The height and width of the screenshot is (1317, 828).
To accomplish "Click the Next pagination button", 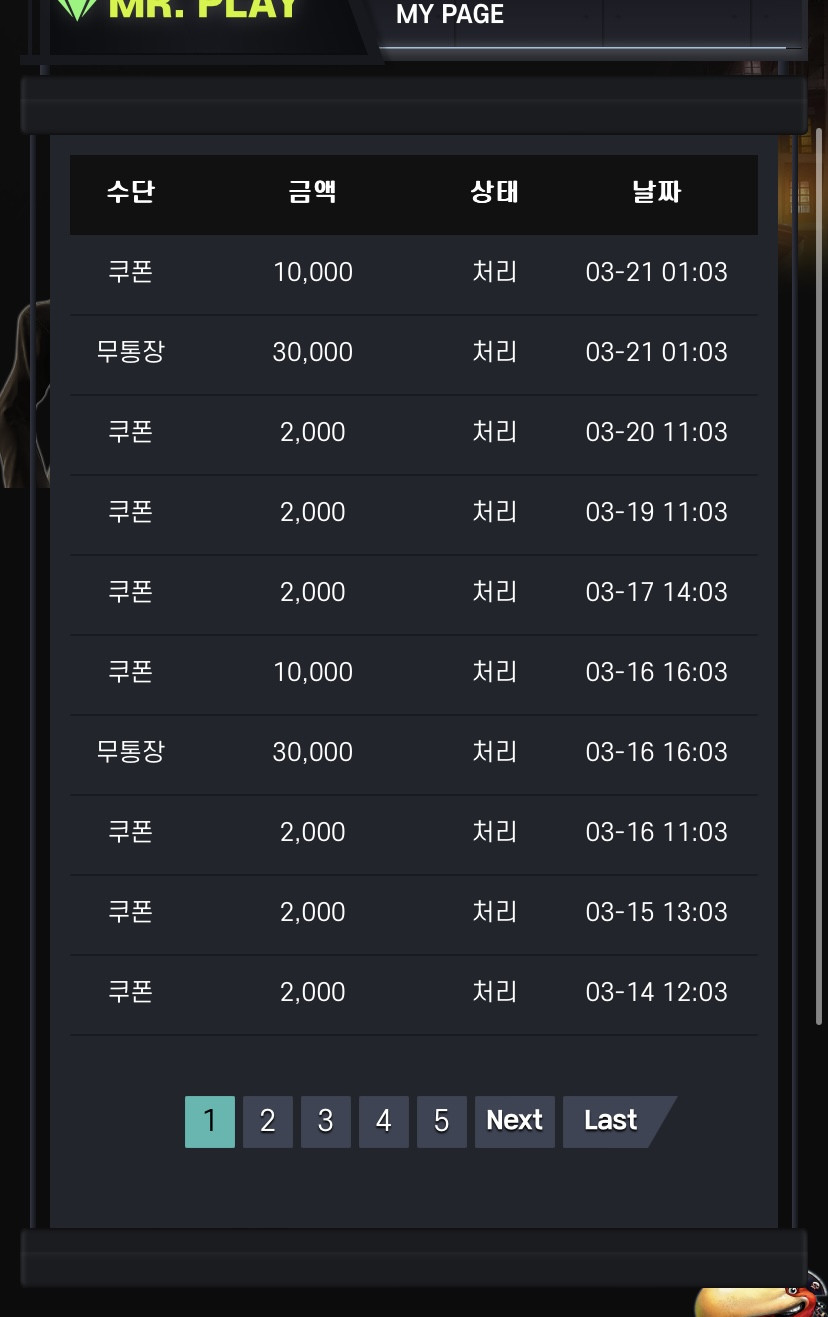I will point(514,1121).
